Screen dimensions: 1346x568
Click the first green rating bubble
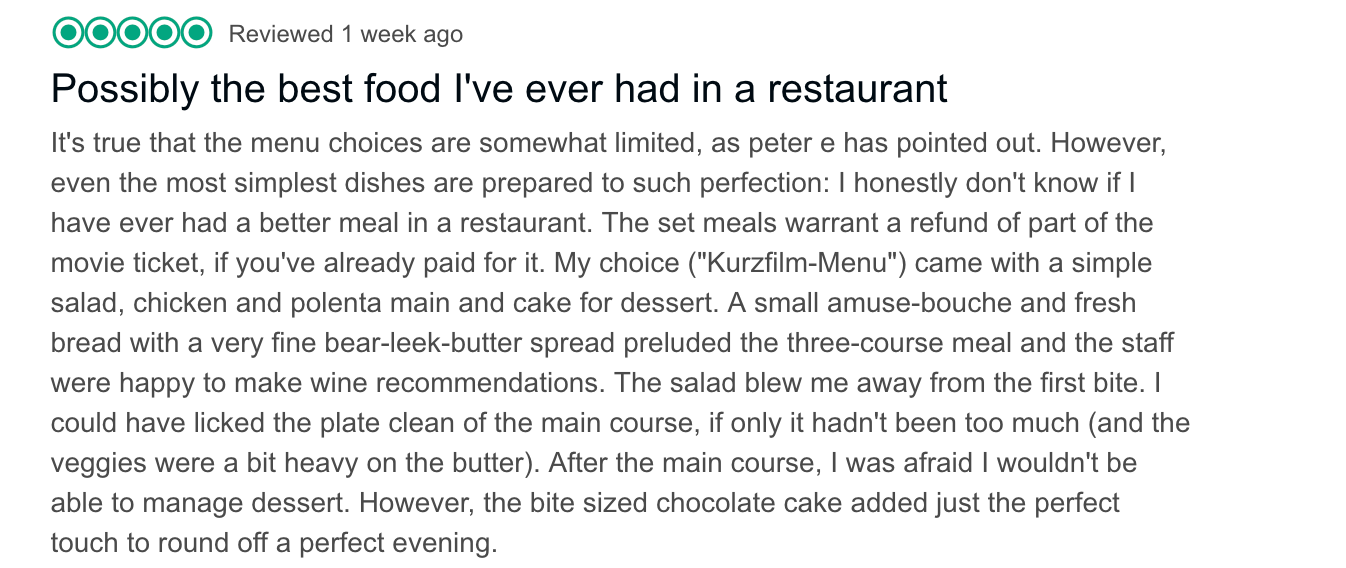[x=67, y=33]
